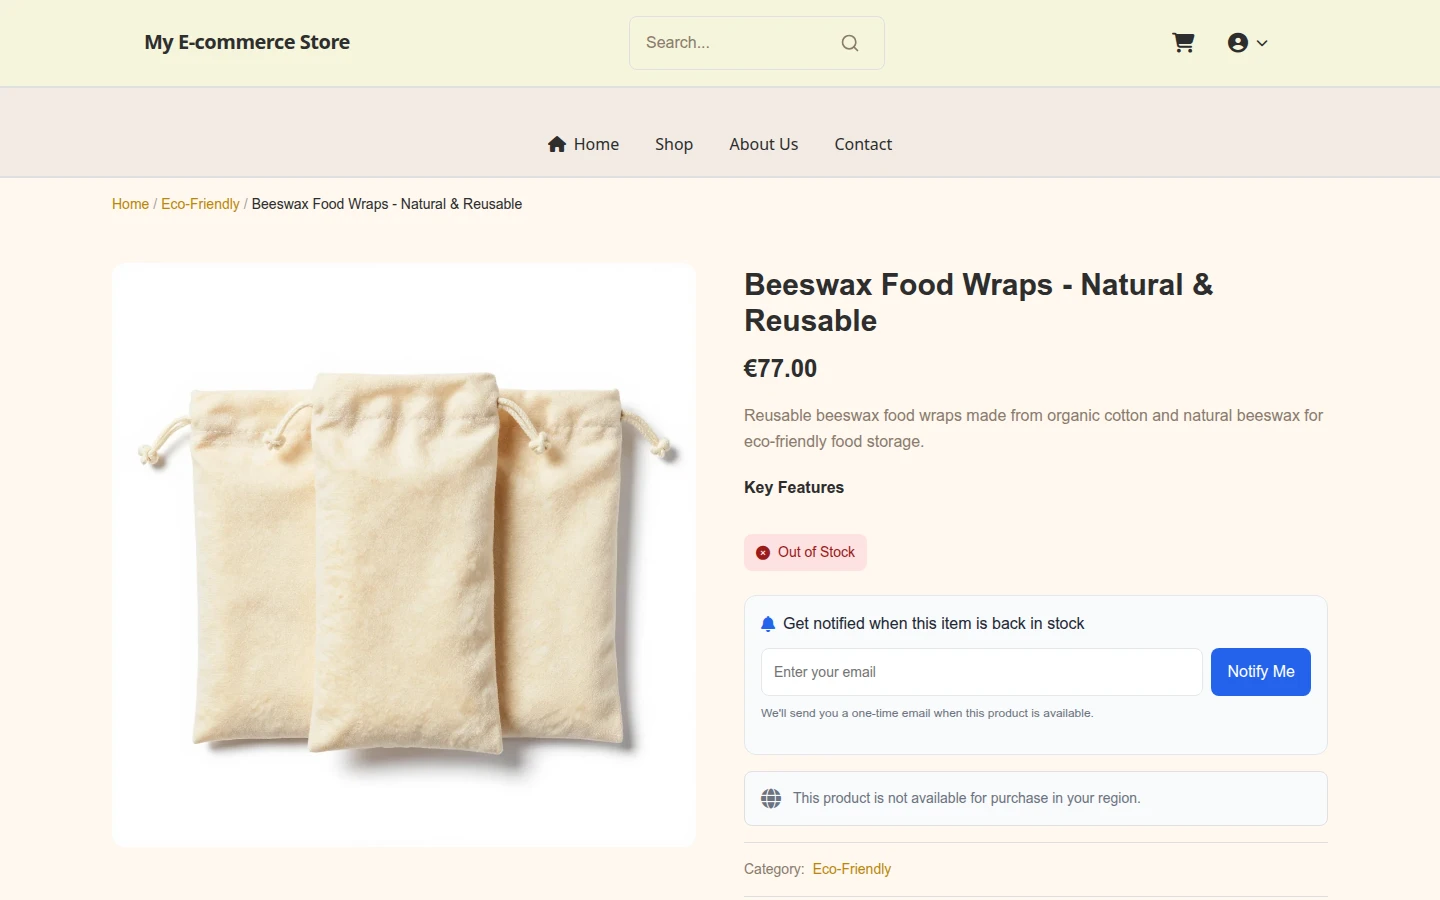Click the beeswax wraps product image

pyautogui.click(x=404, y=555)
